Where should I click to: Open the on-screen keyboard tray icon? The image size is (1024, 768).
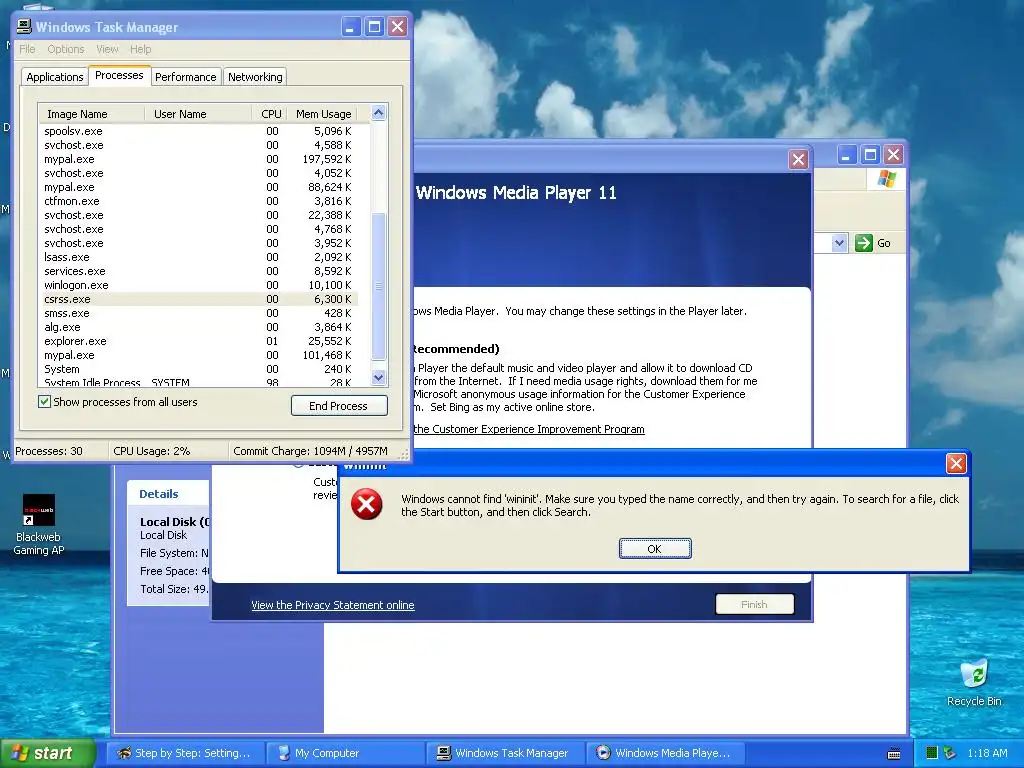click(894, 754)
